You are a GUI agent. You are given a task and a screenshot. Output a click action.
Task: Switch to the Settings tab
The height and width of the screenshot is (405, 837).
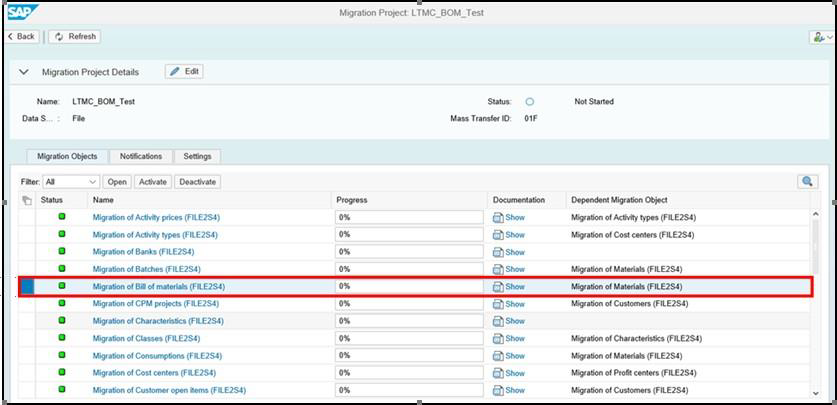pyautogui.click(x=197, y=157)
